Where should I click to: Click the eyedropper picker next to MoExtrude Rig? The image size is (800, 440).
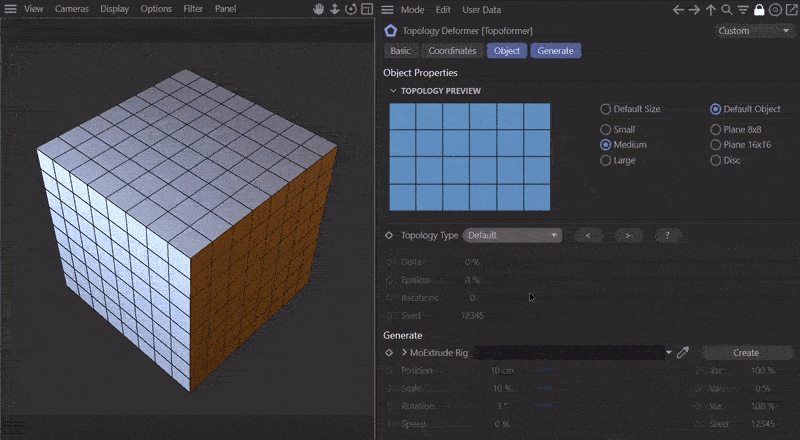tap(683, 352)
